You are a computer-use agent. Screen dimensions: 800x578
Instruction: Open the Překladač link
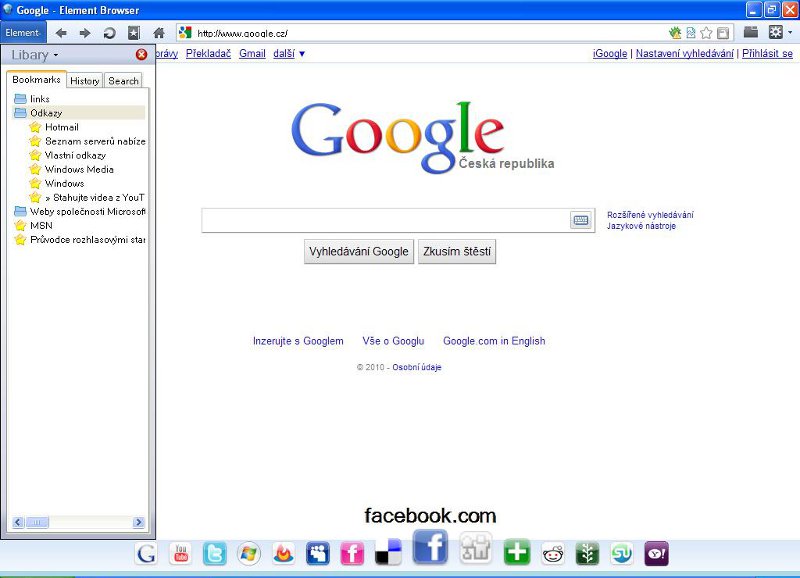tap(208, 54)
